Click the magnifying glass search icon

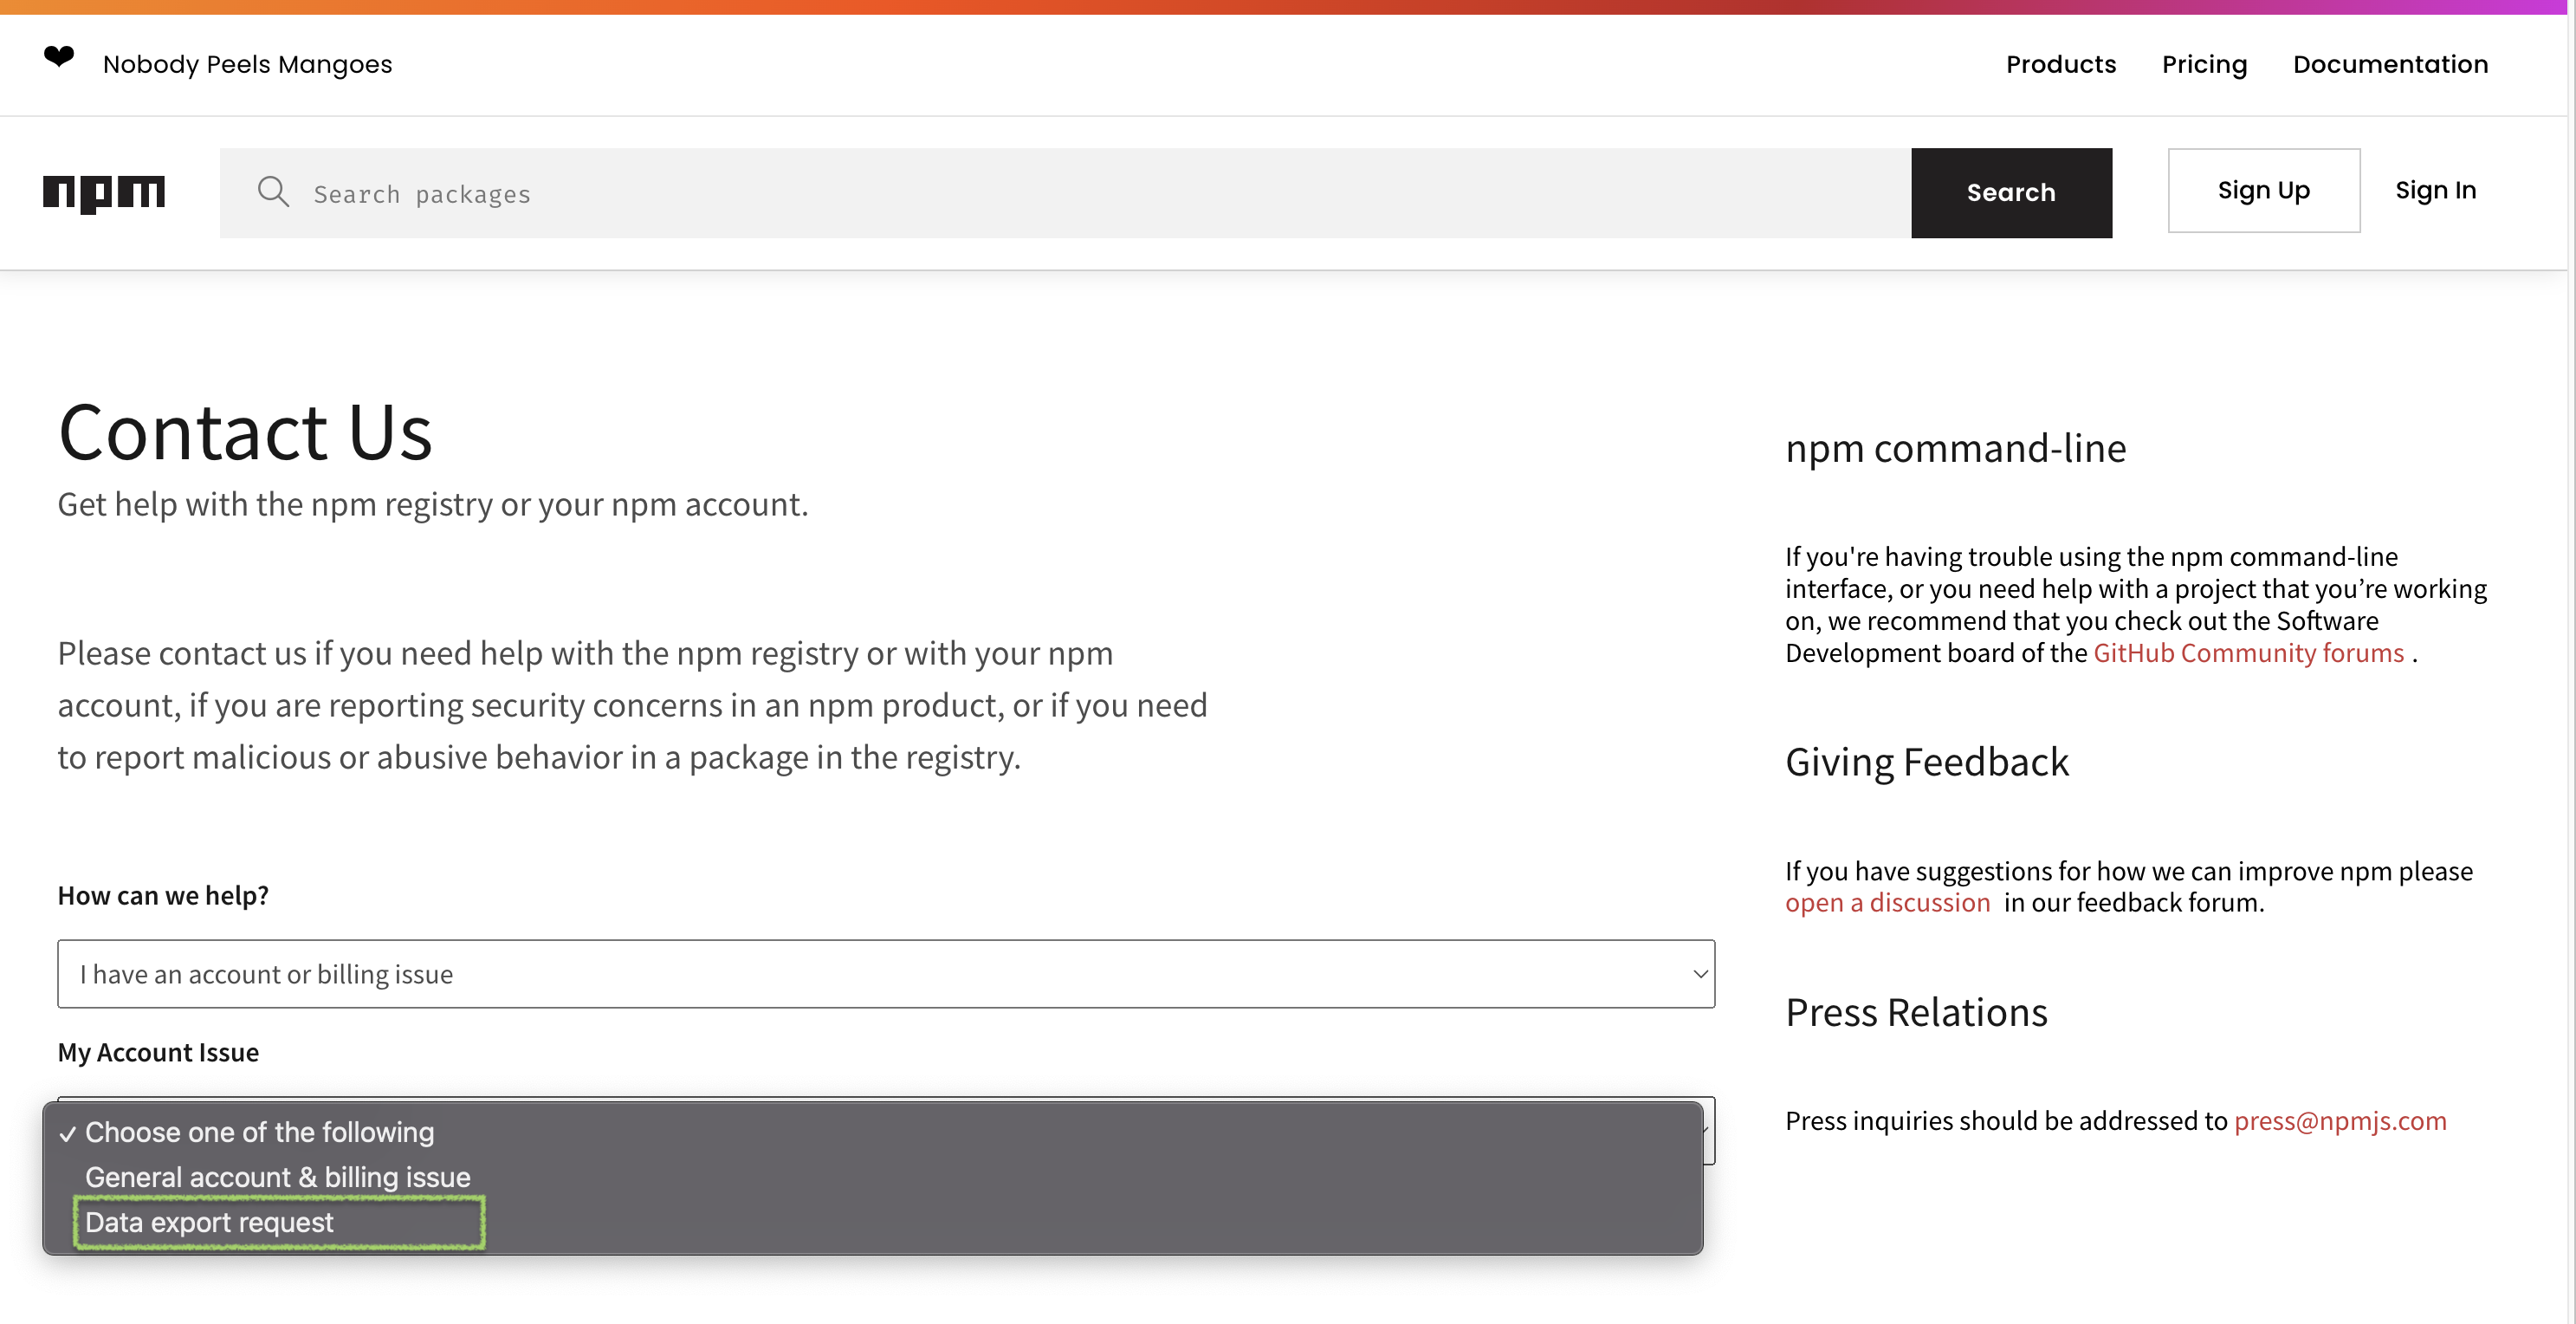point(273,192)
